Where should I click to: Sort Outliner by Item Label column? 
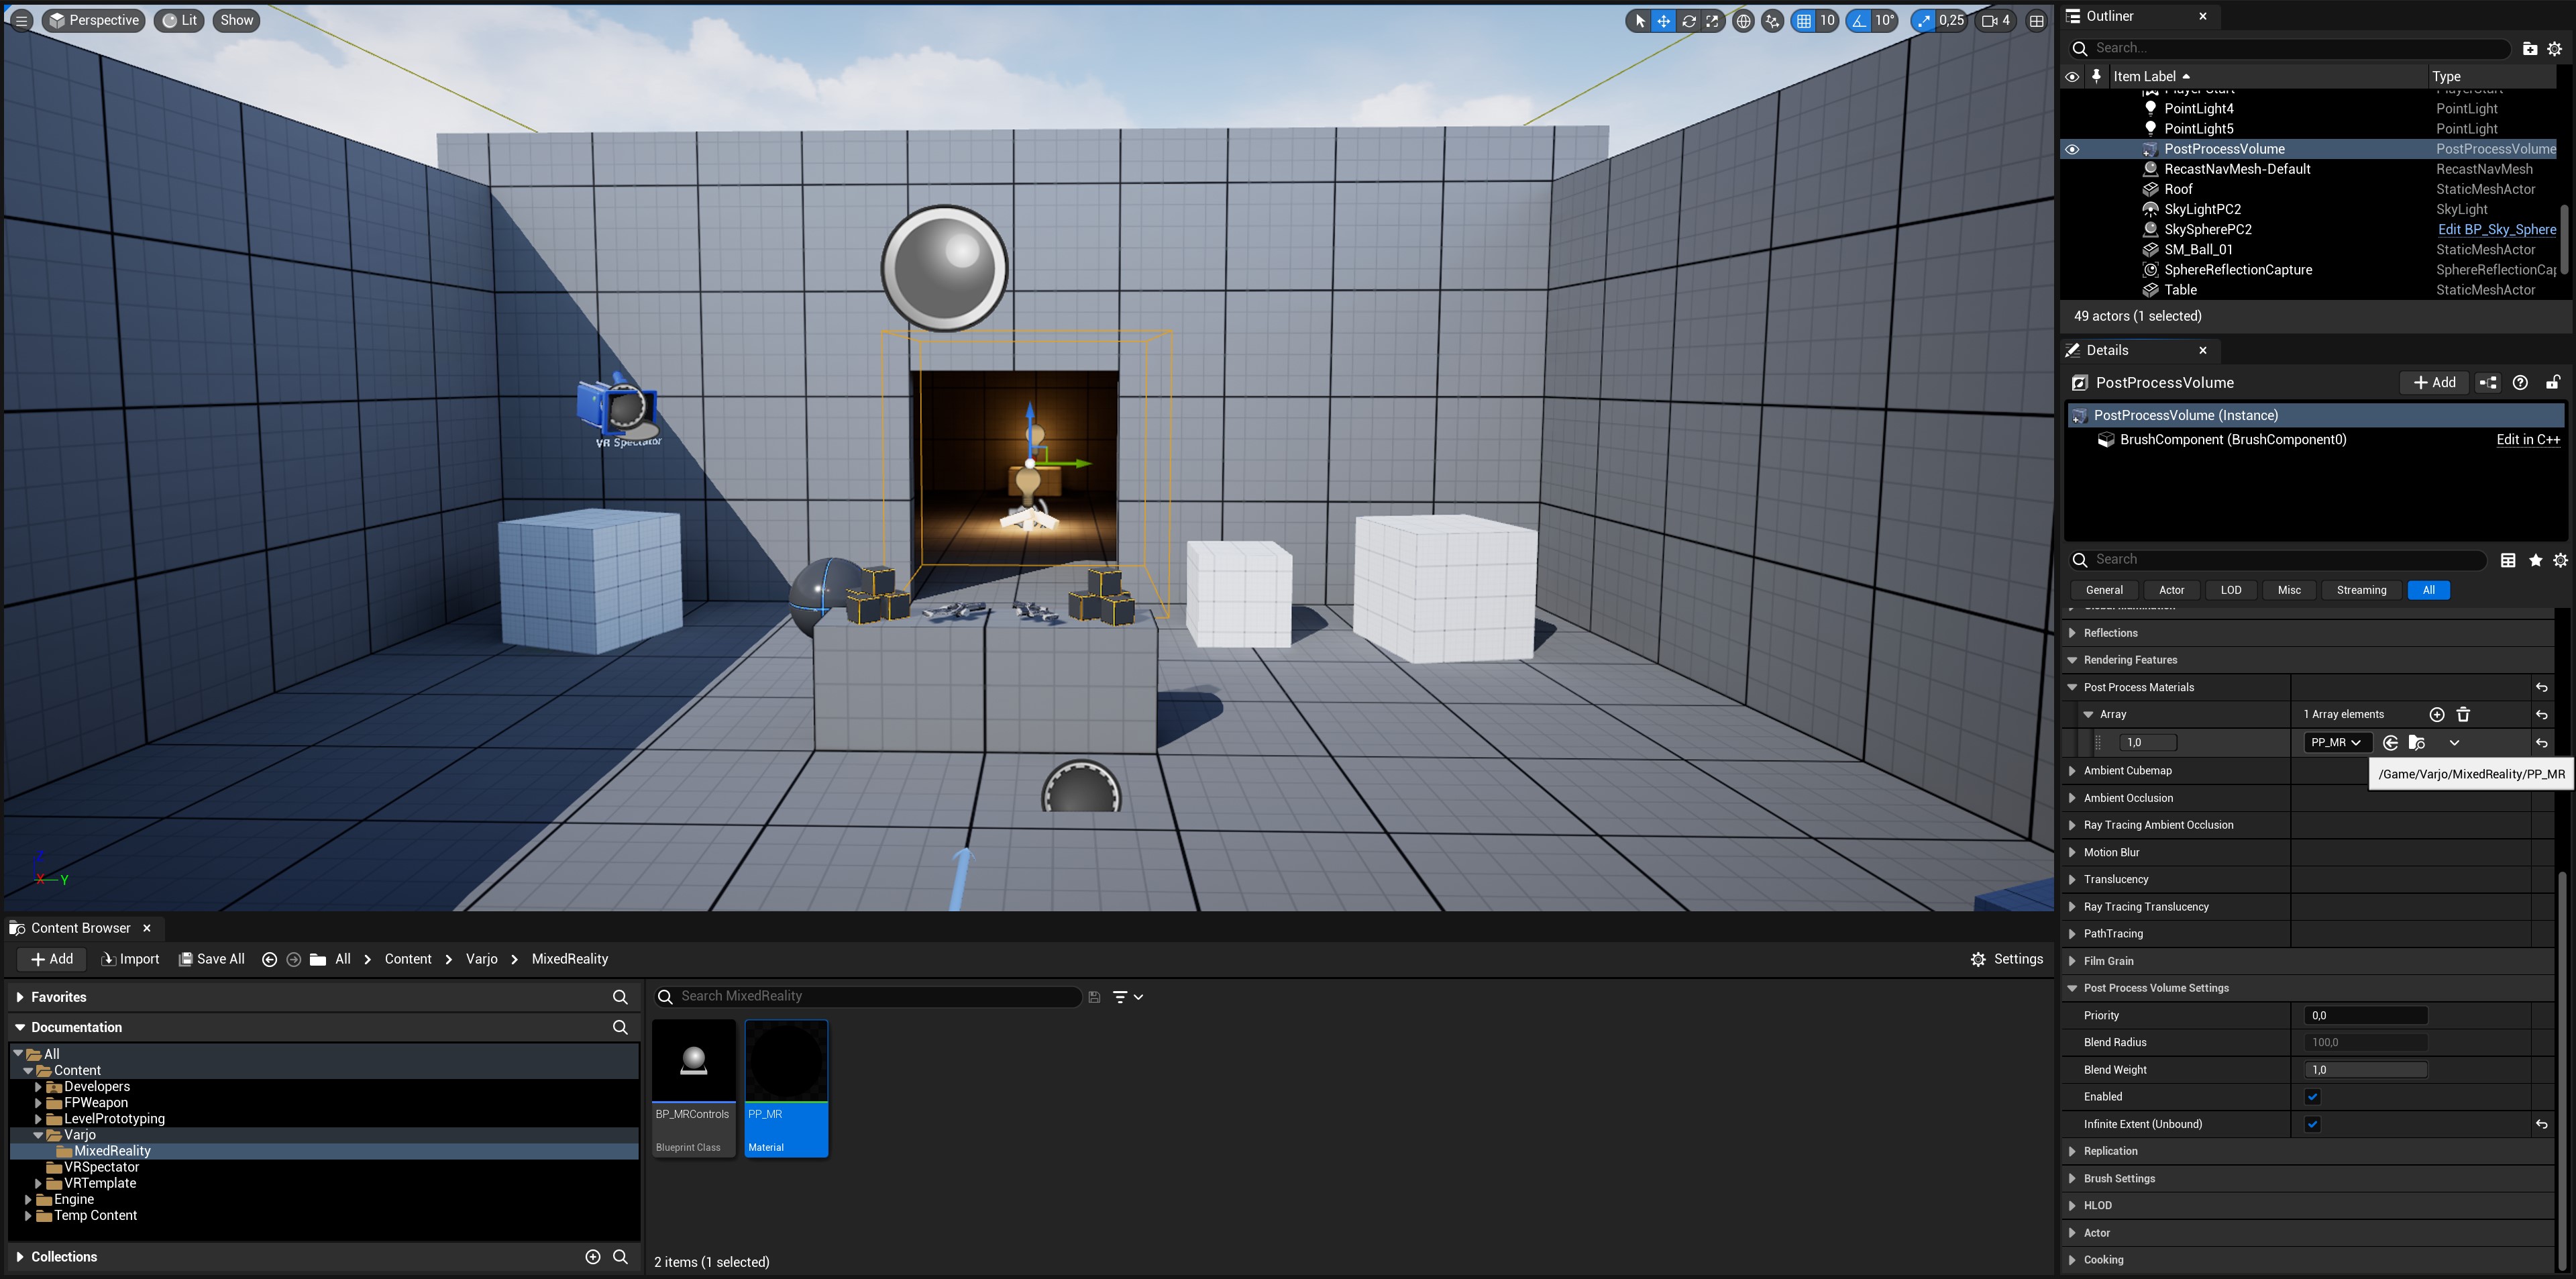click(x=2268, y=76)
